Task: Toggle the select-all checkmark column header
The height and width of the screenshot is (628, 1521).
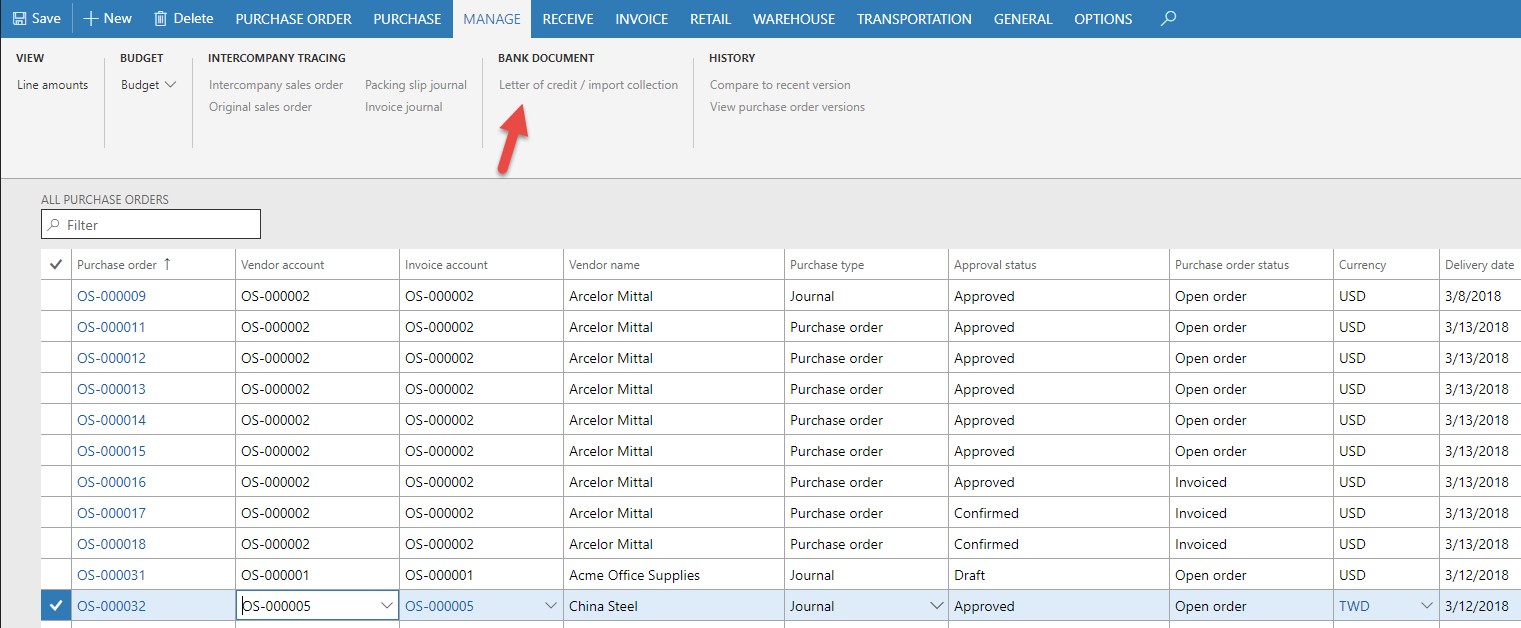Action: pyautogui.click(x=55, y=265)
